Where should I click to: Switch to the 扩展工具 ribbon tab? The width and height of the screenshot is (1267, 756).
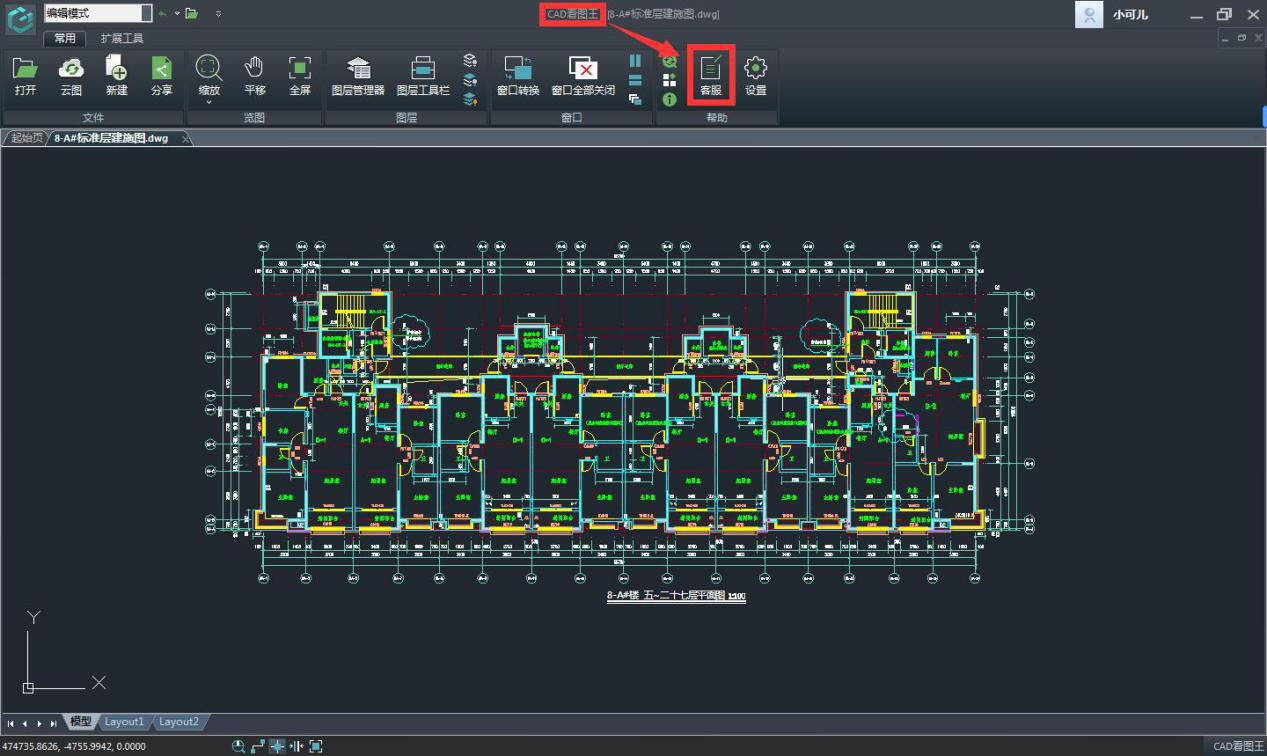[122, 38]
